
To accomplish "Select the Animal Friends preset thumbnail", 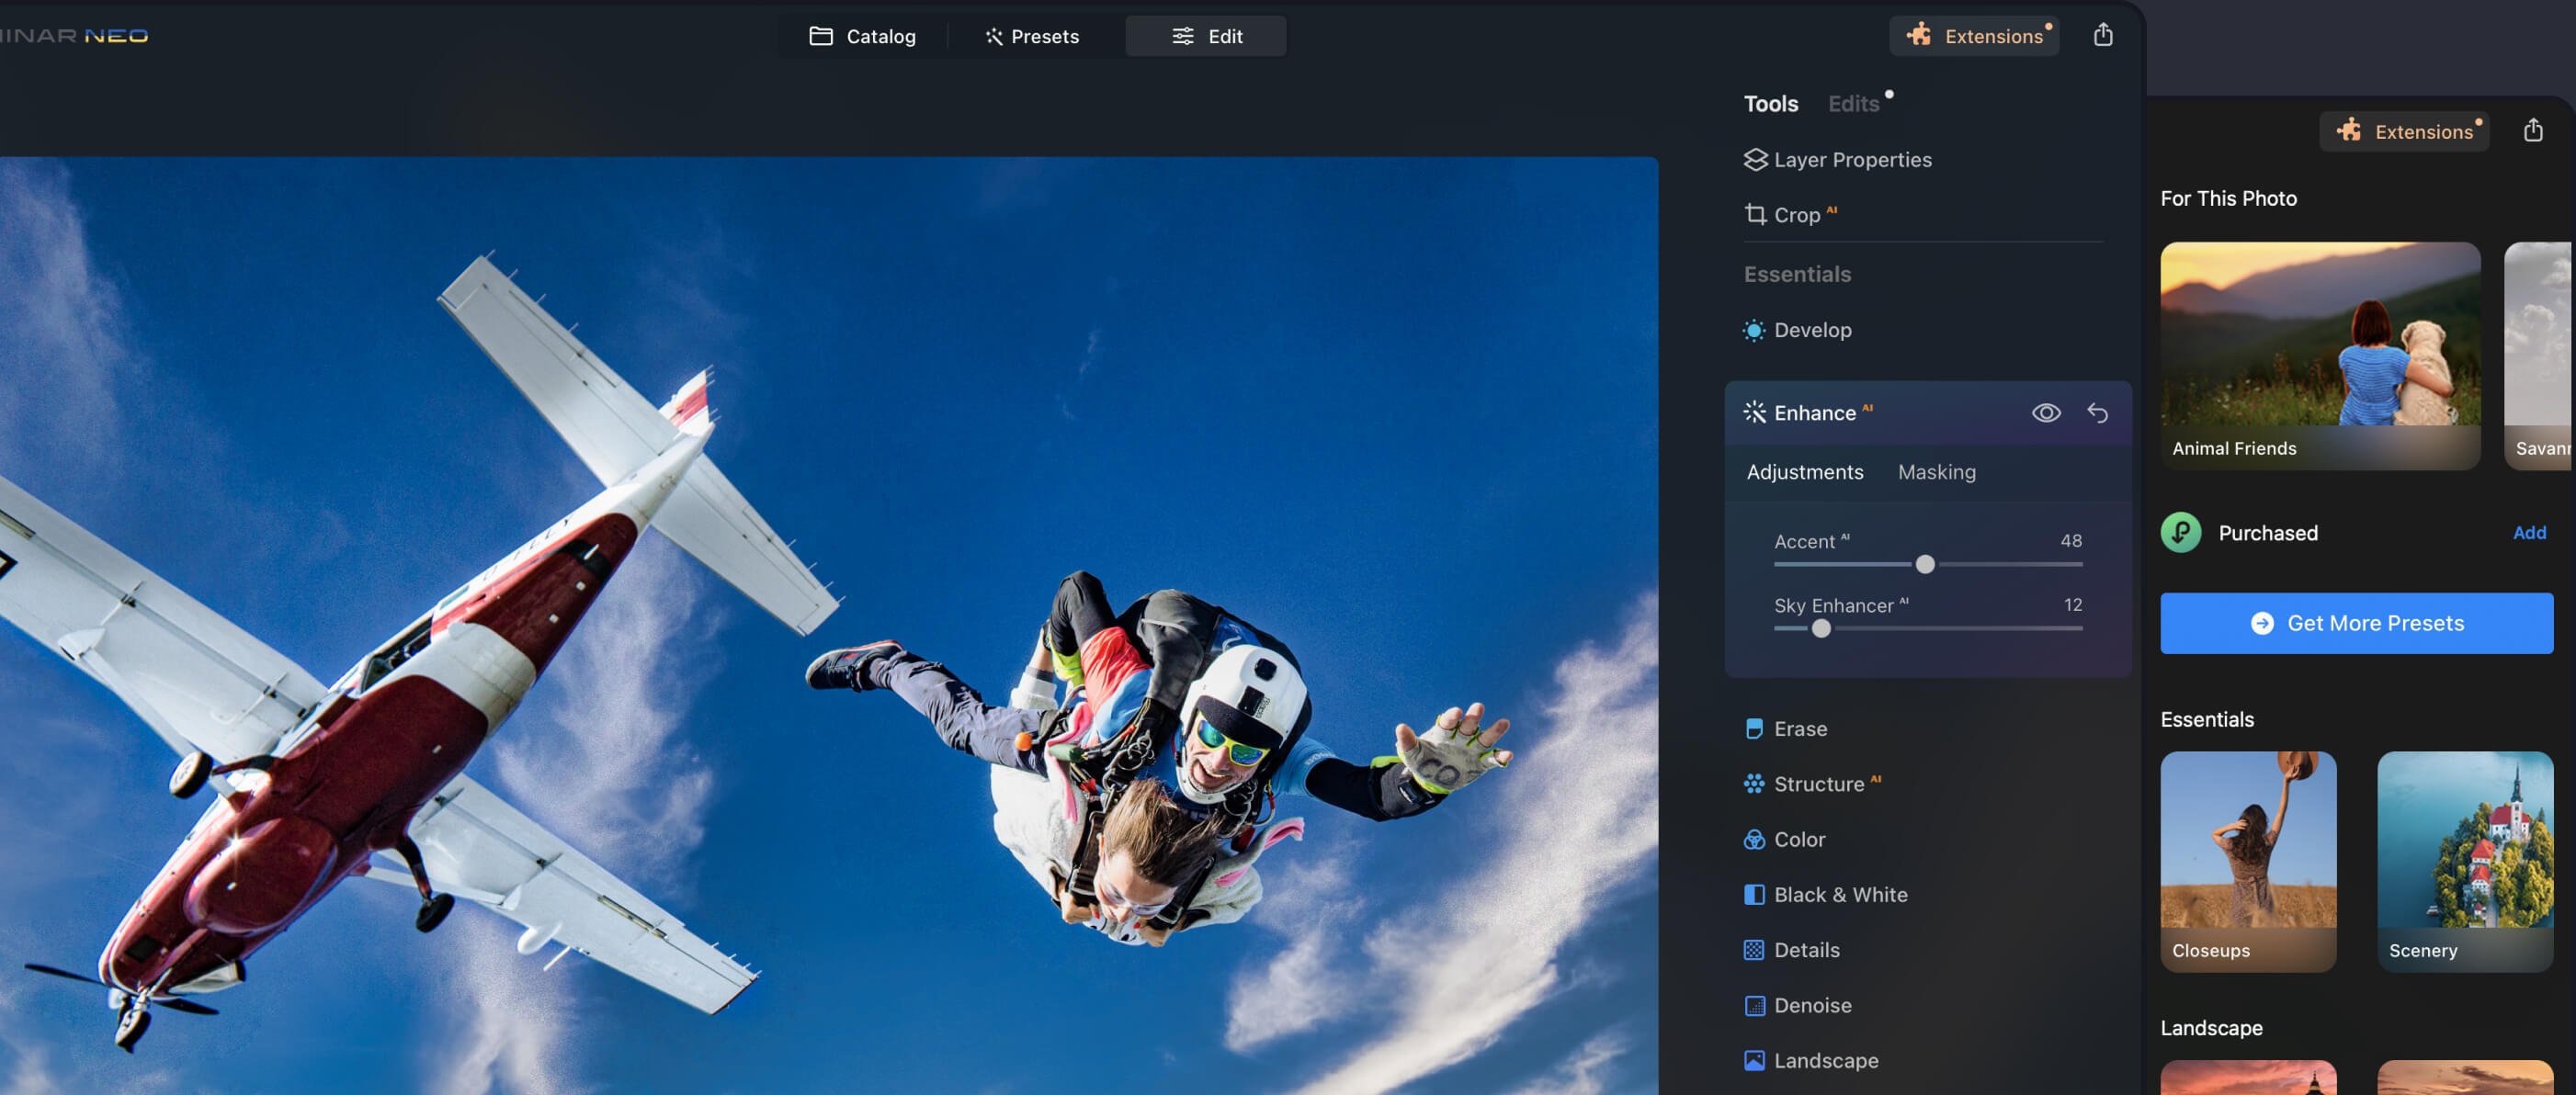I will (2320, 355).
